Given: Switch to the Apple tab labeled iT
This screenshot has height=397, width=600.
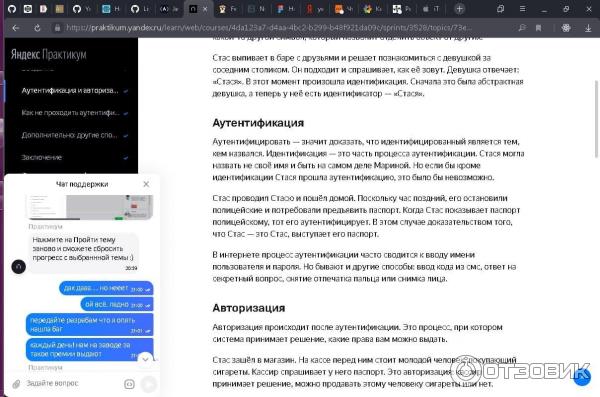Looking at the screenshot, I should coord(431,9).
